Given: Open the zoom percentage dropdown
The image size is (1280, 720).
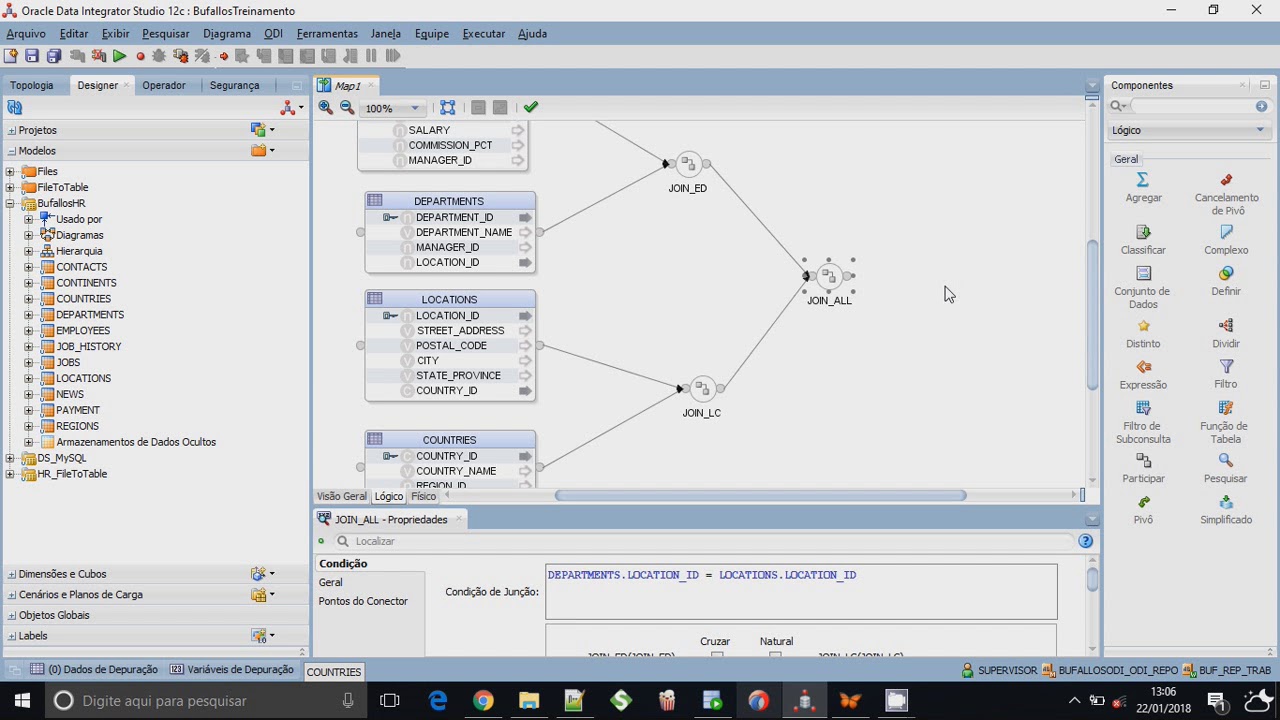Looking at the screenshot, I should pyautogui.click(x=414, y=108).
